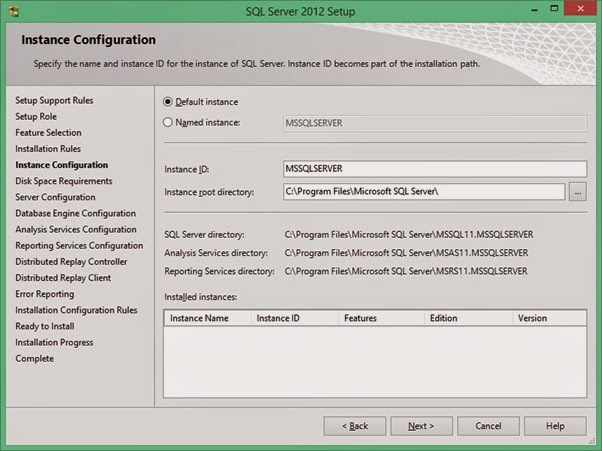Image resolution: width=602 pixels, height=451 pixels.
Task: Click the Instance Name column header
Action: pos(208,318)
